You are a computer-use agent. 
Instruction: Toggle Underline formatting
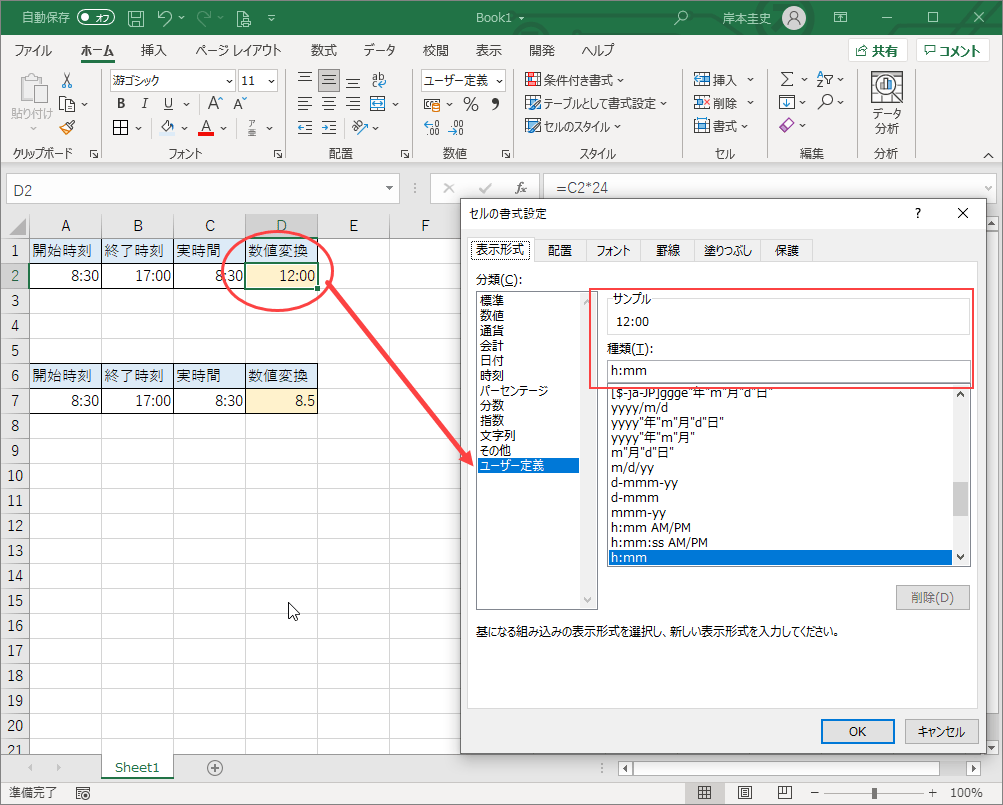(168, 104)
